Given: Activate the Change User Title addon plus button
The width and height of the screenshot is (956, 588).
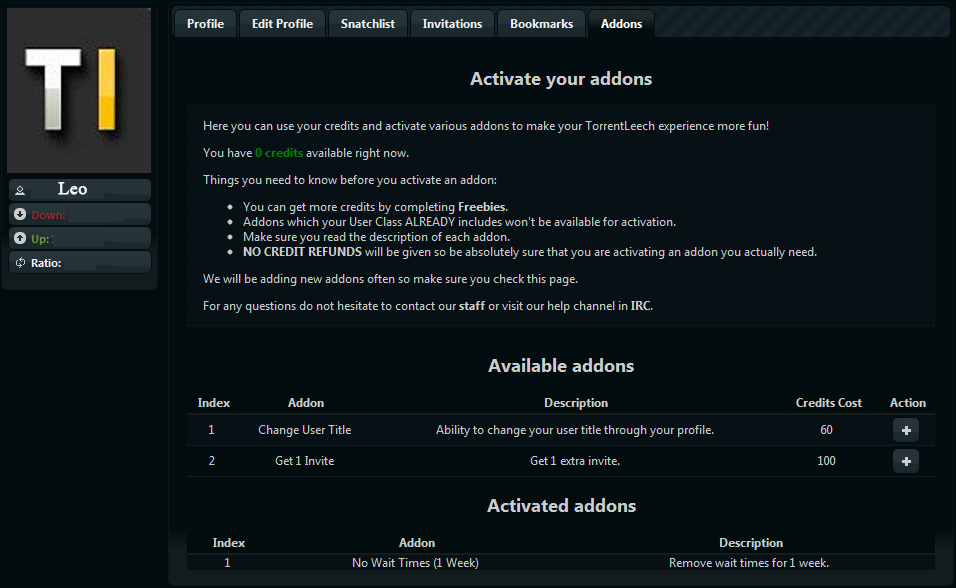Looking at the screenshot, I should pos(906,430).
